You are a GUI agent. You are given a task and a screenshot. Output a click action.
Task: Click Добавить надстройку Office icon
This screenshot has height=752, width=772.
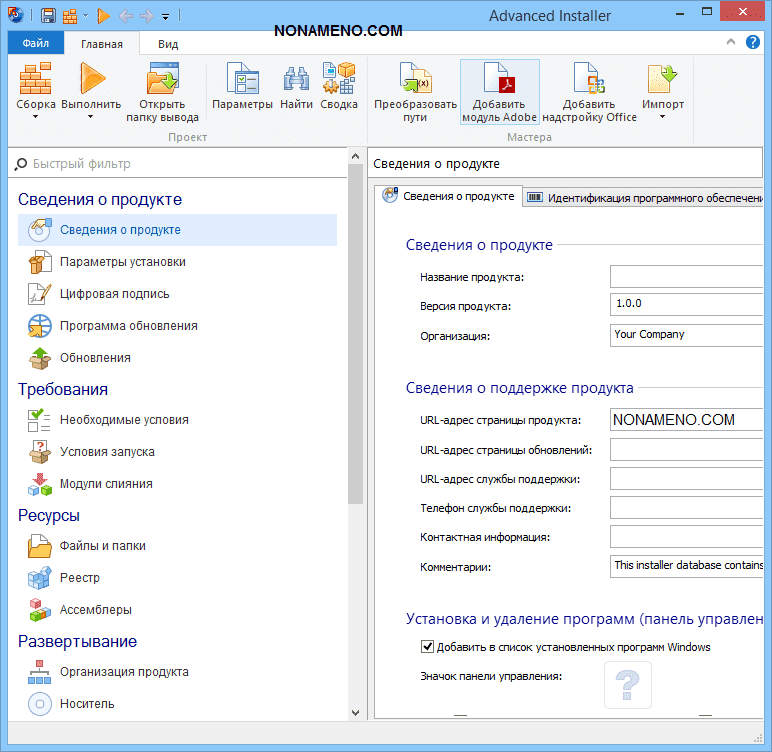589,78
